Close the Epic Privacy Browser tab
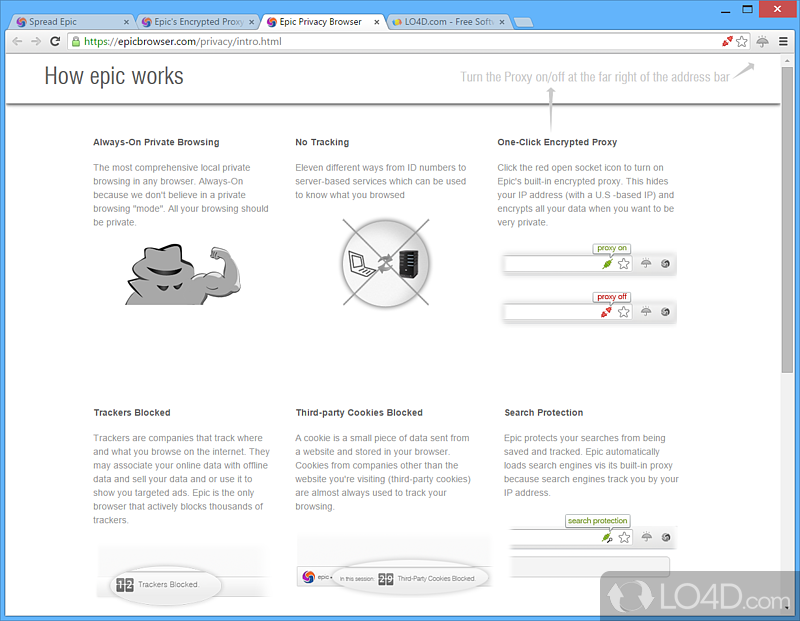 (377, 22)
